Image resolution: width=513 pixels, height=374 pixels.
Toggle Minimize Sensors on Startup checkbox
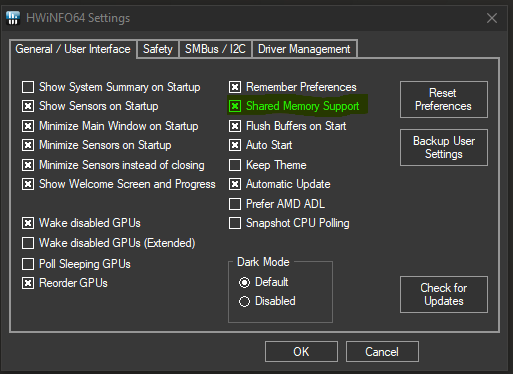28,145
